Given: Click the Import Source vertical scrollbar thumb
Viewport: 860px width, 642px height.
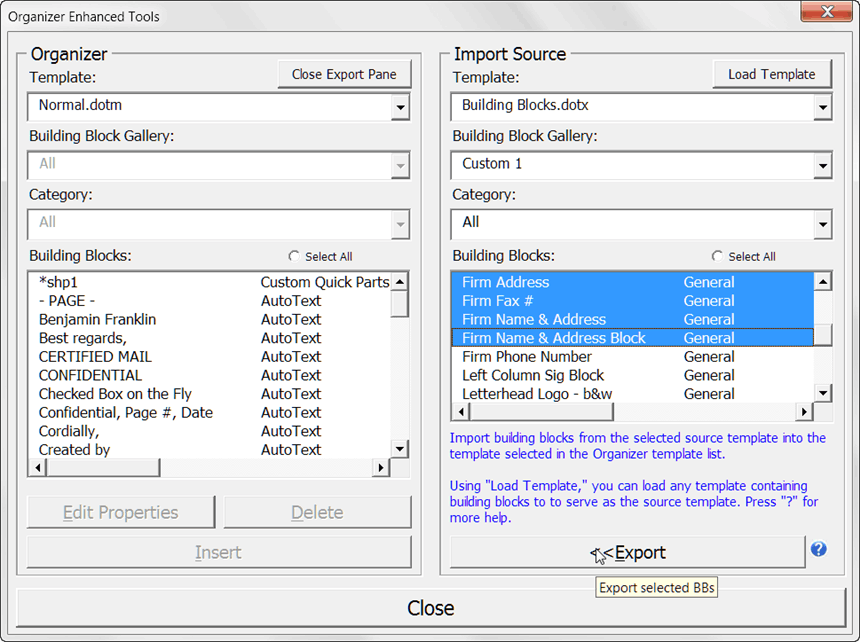Looking at the screenshot, I should 823,335.
